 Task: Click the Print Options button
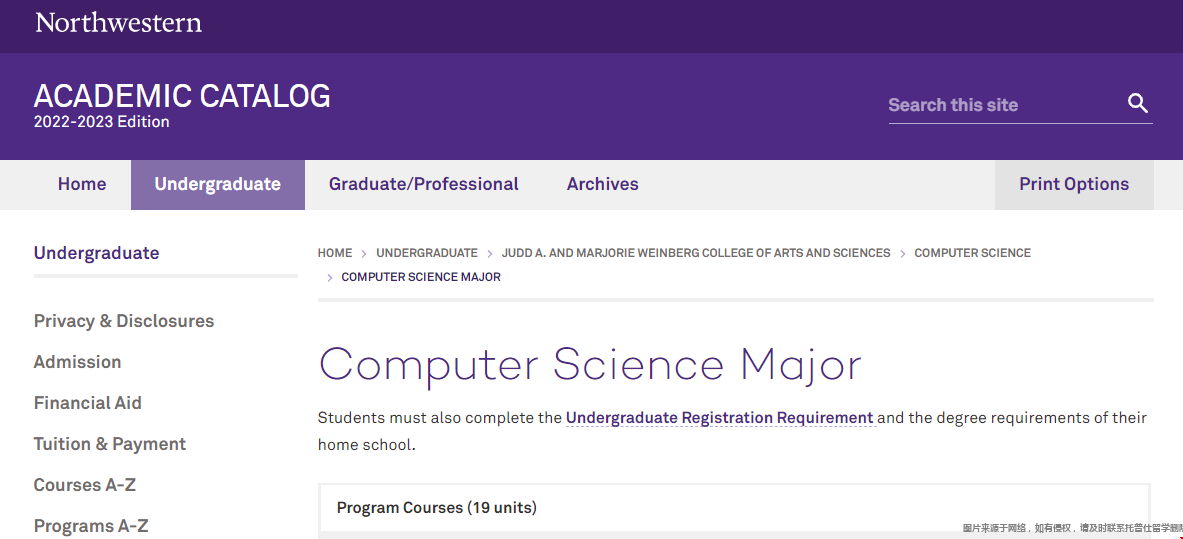point(1074,184)
